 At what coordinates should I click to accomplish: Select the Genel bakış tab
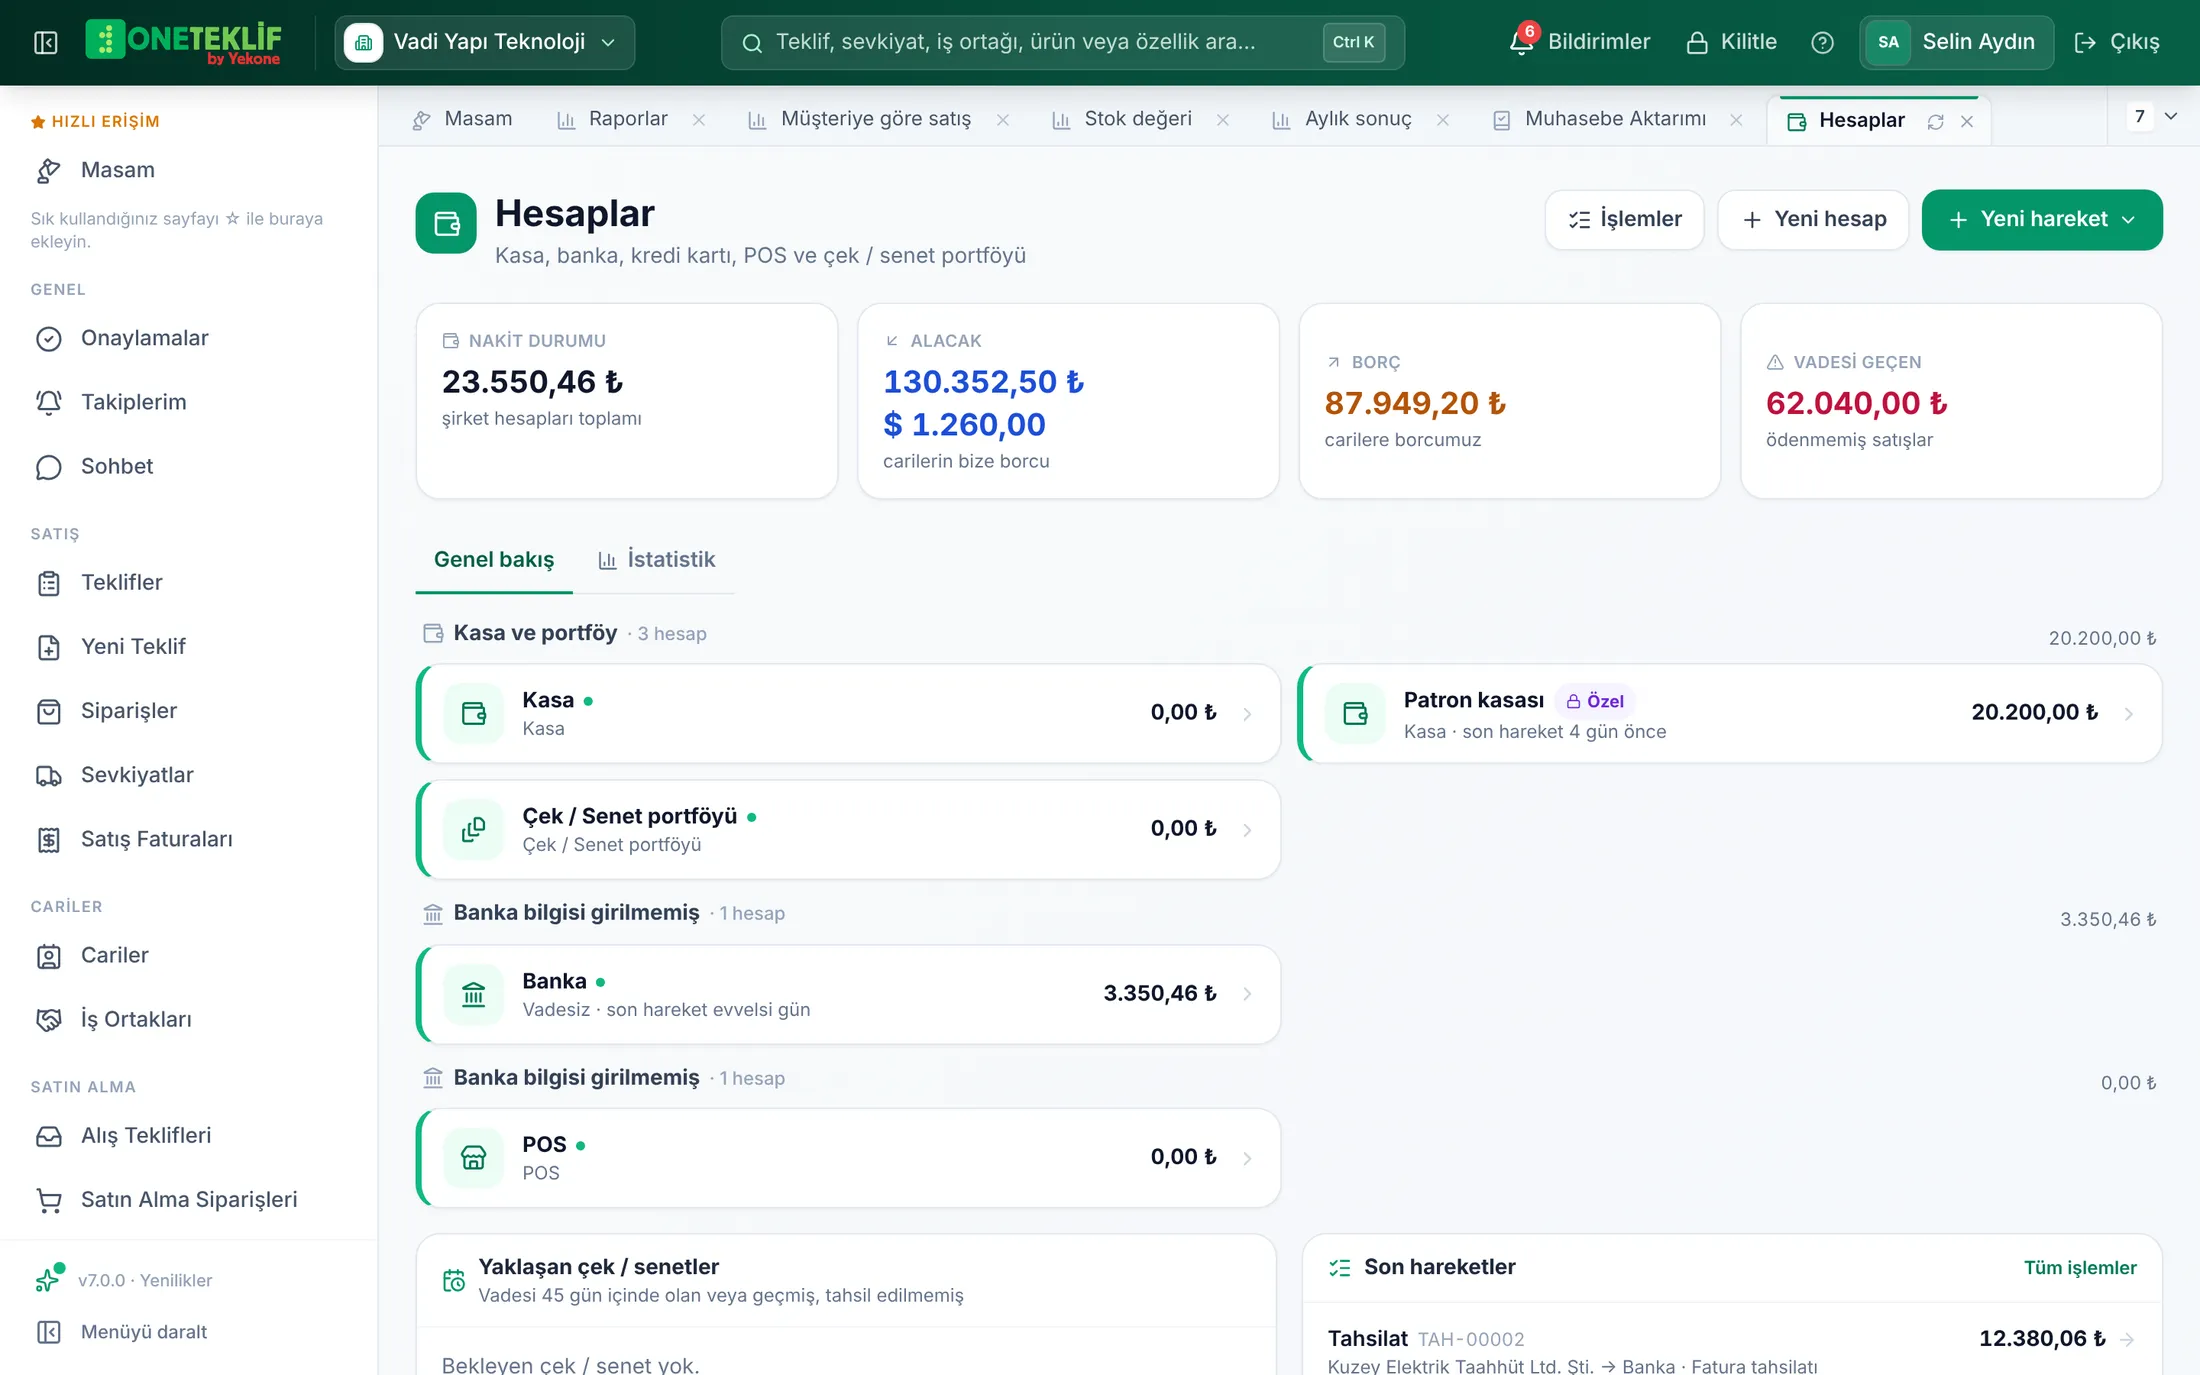pyautogui.click(x=494, y=560)
